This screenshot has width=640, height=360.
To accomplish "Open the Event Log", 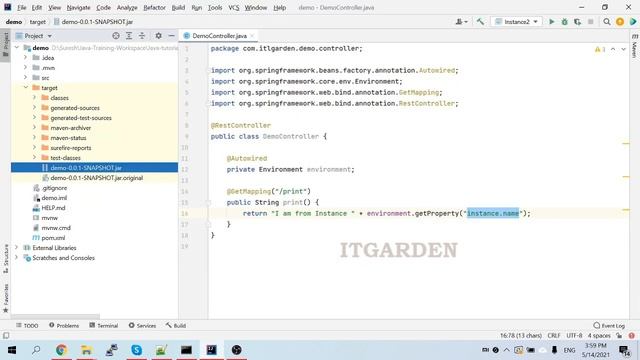I will coord(609,325).
